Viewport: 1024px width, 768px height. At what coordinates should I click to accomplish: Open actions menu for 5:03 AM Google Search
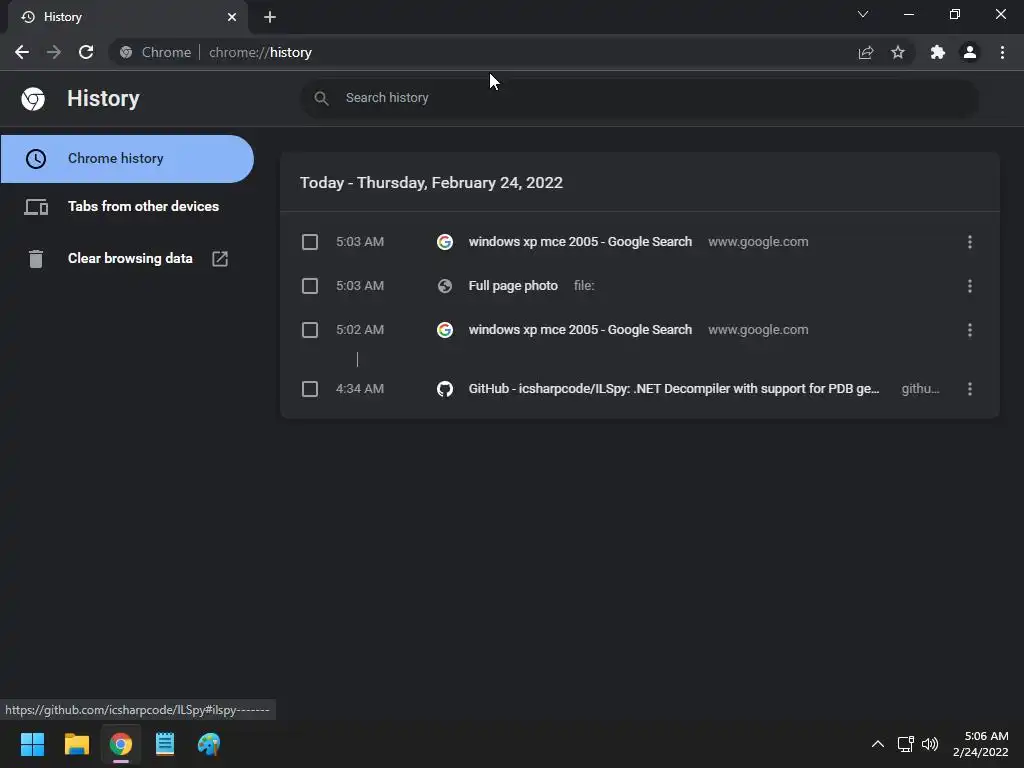point(970,242)
